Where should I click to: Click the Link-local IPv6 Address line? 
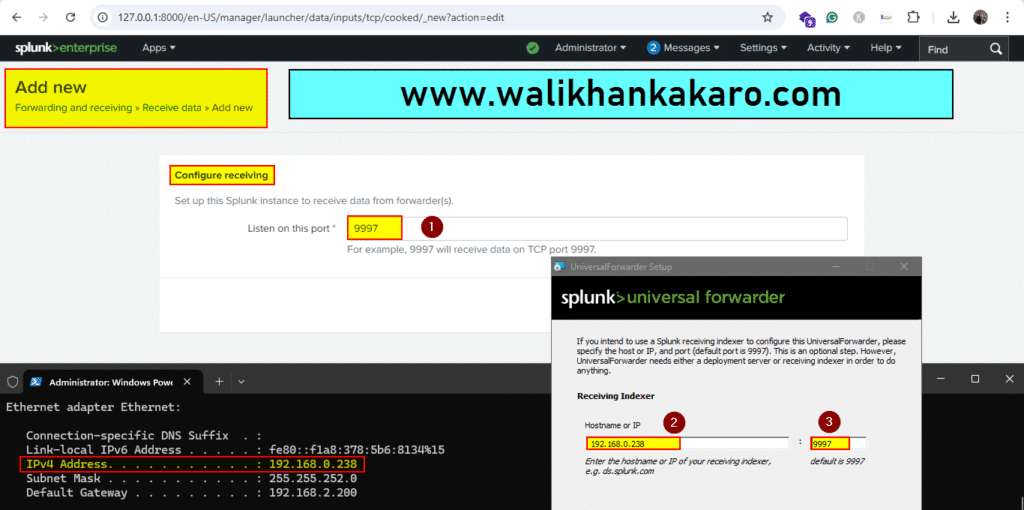pyautogui.click(x=235, y=450)
